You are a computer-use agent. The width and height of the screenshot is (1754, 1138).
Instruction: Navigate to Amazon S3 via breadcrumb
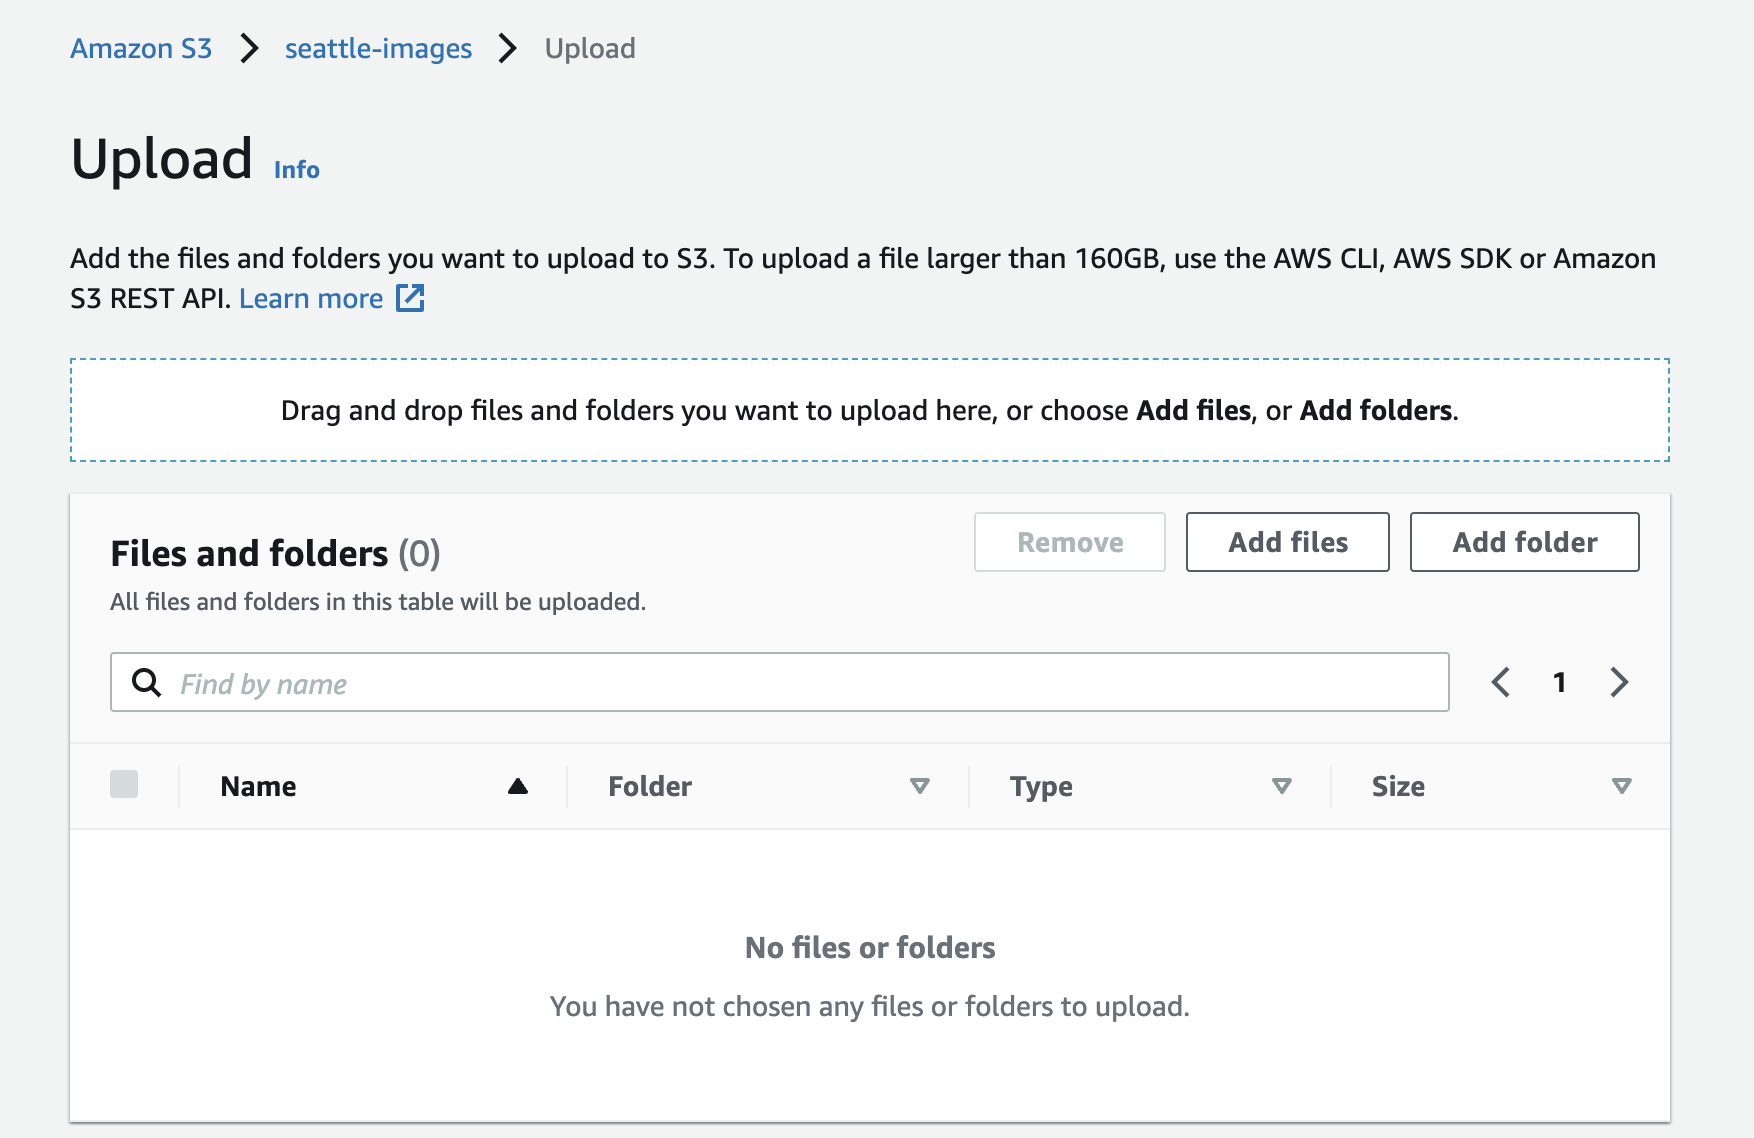click(x=140, y=48)
